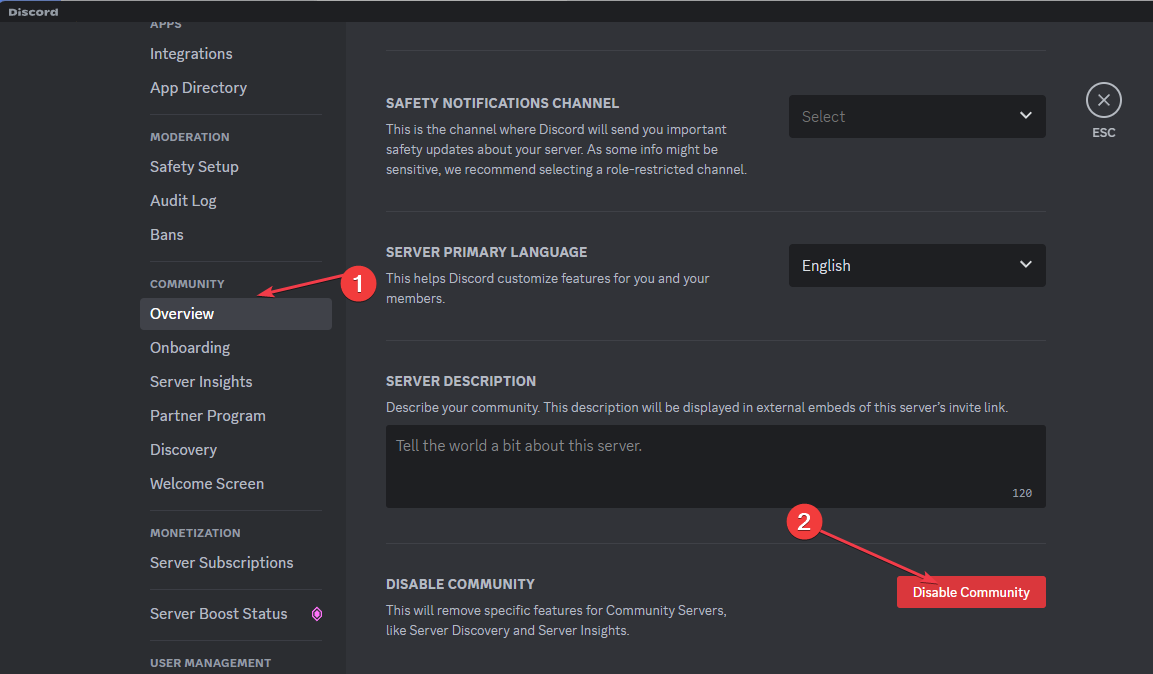
Task: Select Community Overview in sidebar
Action: [x=235, y=314]
